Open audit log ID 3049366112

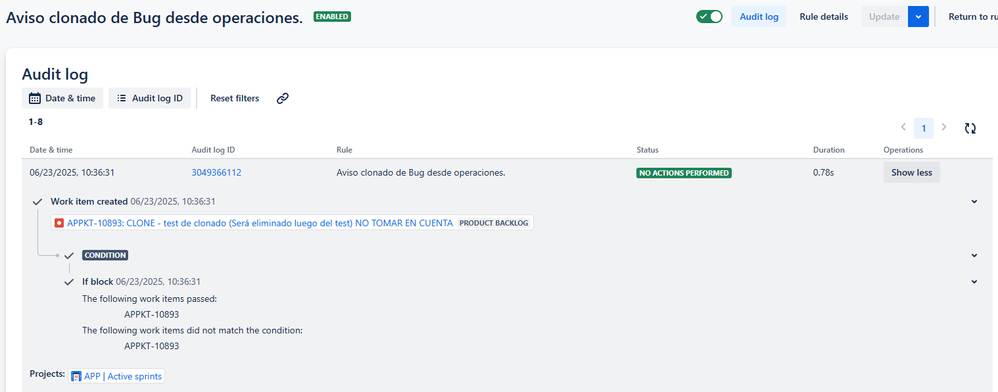click(x=216, y=172)
